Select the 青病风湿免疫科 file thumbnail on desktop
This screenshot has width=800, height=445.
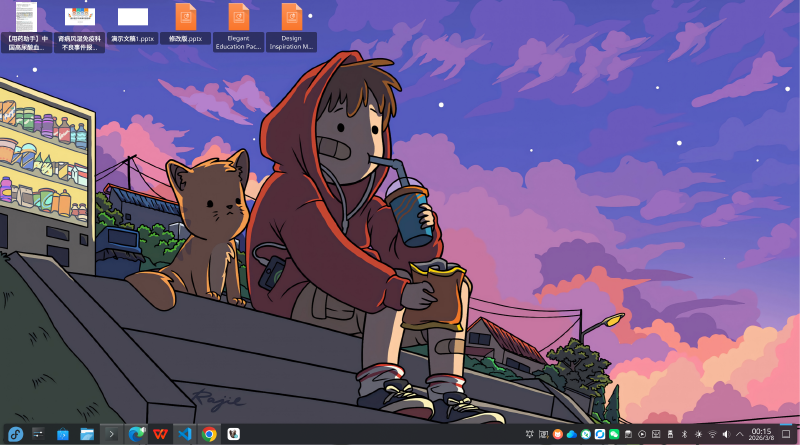[x=80, y=28]
